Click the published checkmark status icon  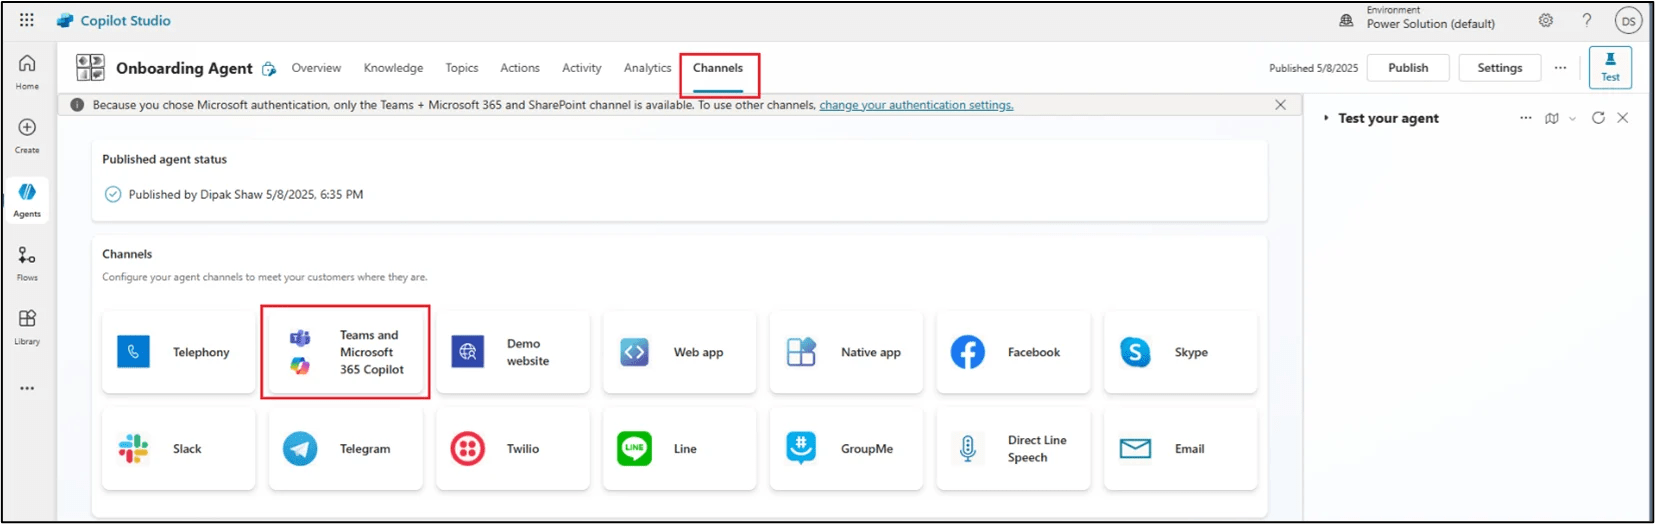point(113,195)
